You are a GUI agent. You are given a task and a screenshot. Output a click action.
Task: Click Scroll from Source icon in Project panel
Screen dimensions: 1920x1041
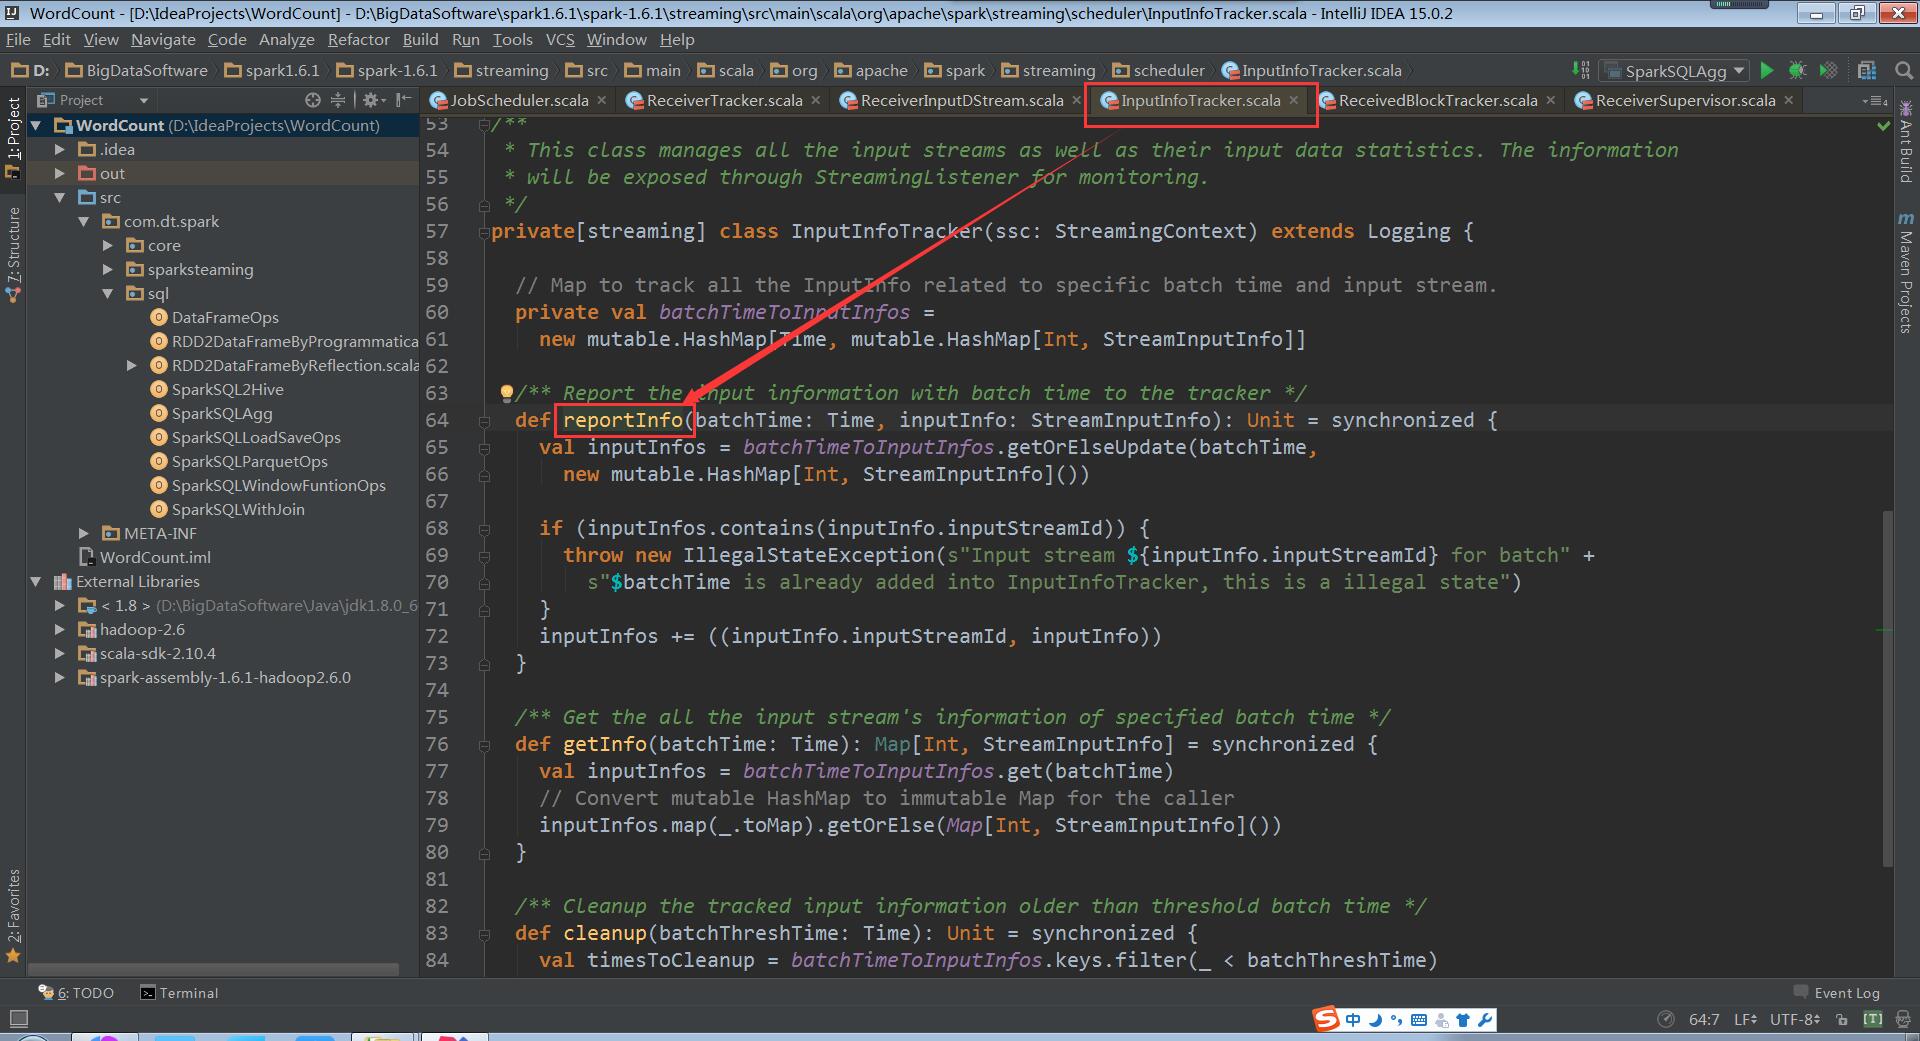tap(313, 100)
